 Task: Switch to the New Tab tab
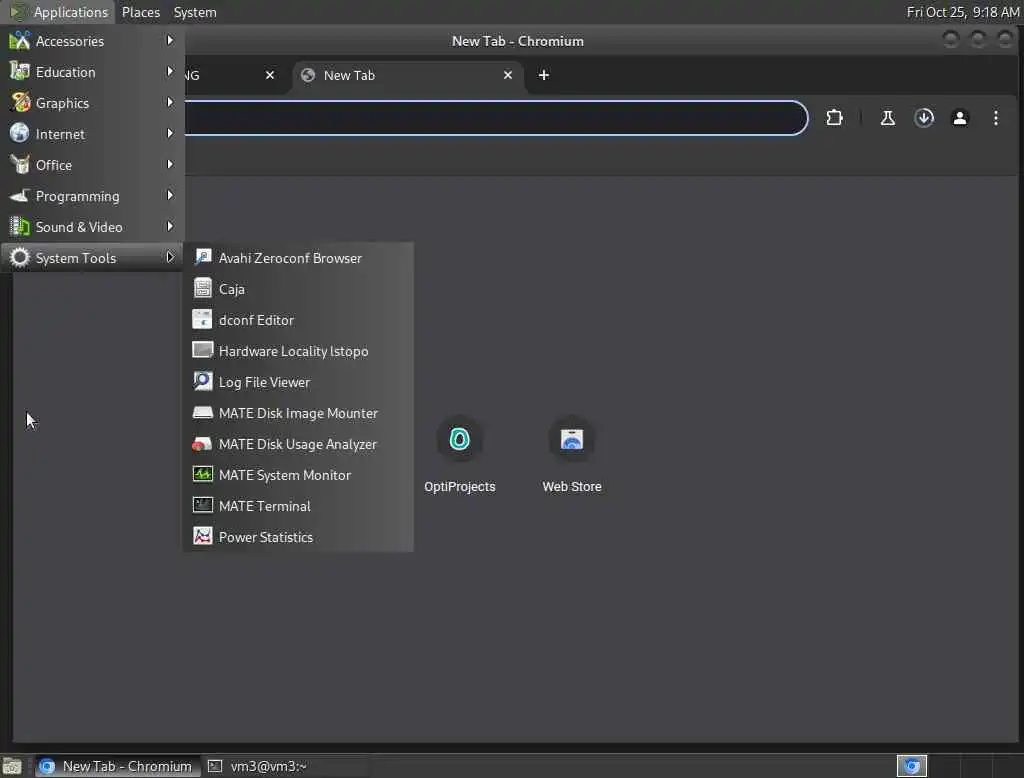[408, 76]
